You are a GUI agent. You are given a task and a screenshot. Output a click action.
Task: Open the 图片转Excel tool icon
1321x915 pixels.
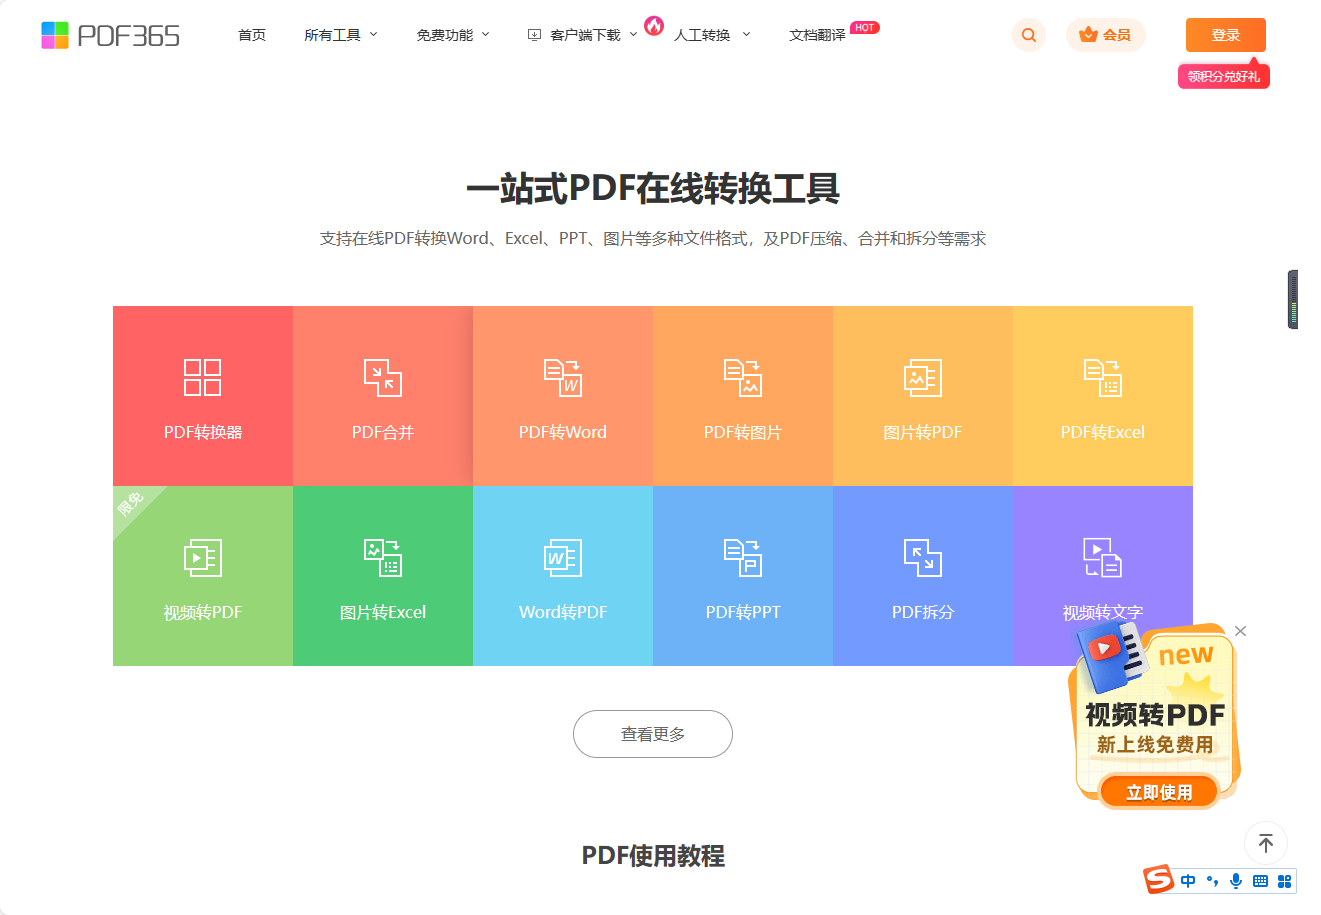click(383, 558)
